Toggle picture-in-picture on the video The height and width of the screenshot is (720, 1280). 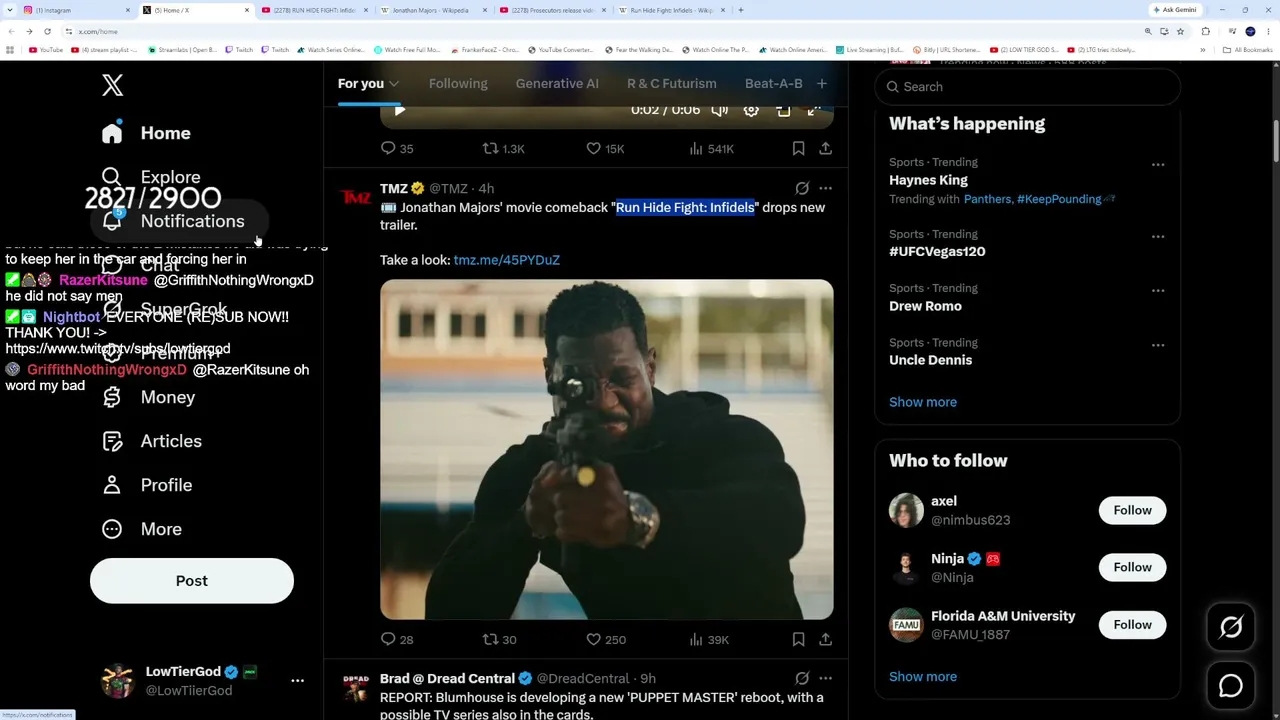tap(783, 110)
